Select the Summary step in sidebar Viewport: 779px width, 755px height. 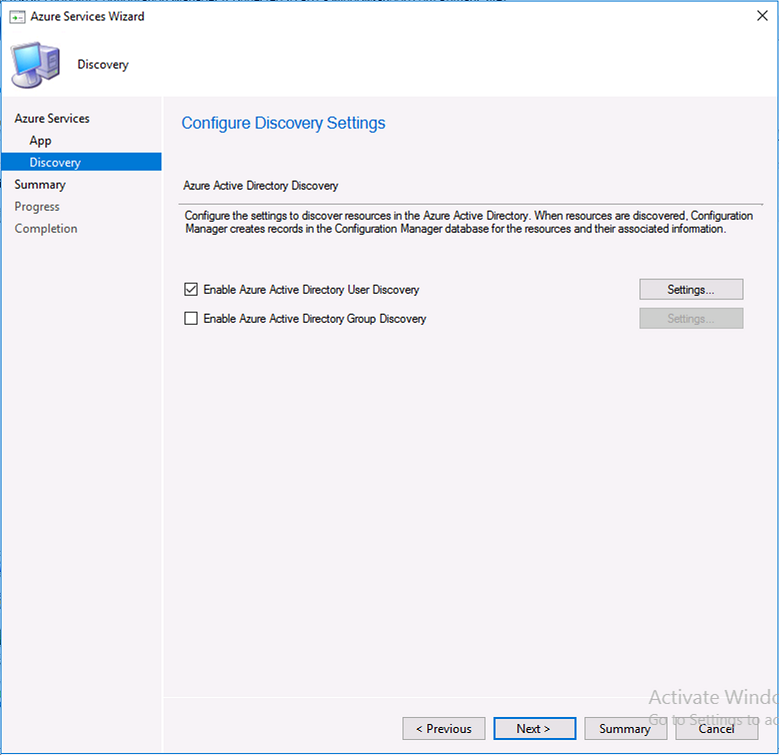coord(40,184)
